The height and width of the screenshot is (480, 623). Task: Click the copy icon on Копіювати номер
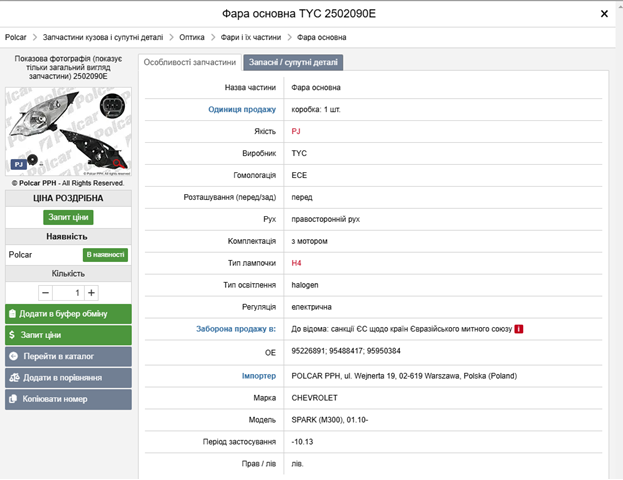coord(13,399)
